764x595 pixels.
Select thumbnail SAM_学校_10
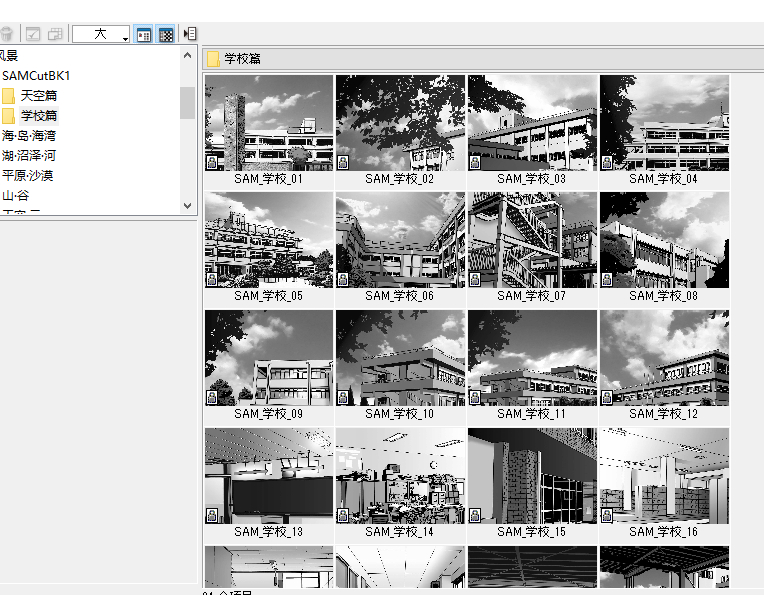400,358
